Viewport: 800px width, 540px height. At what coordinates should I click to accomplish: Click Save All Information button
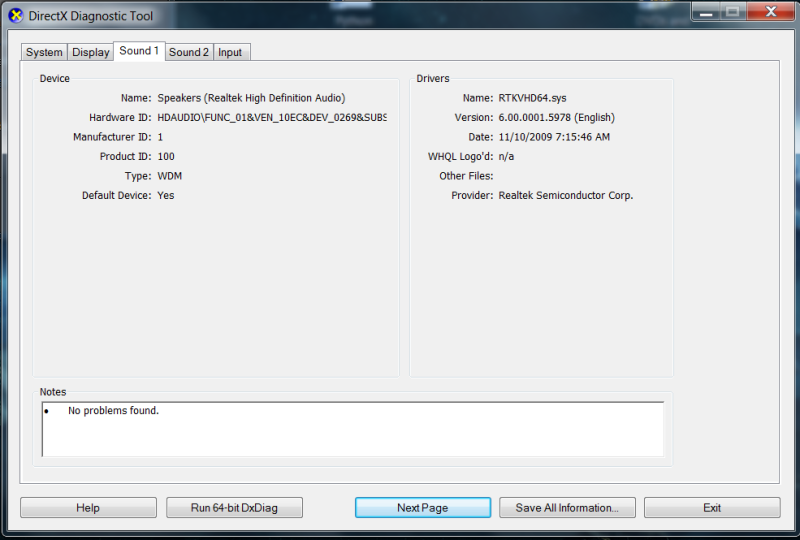[x=567, y=507]
